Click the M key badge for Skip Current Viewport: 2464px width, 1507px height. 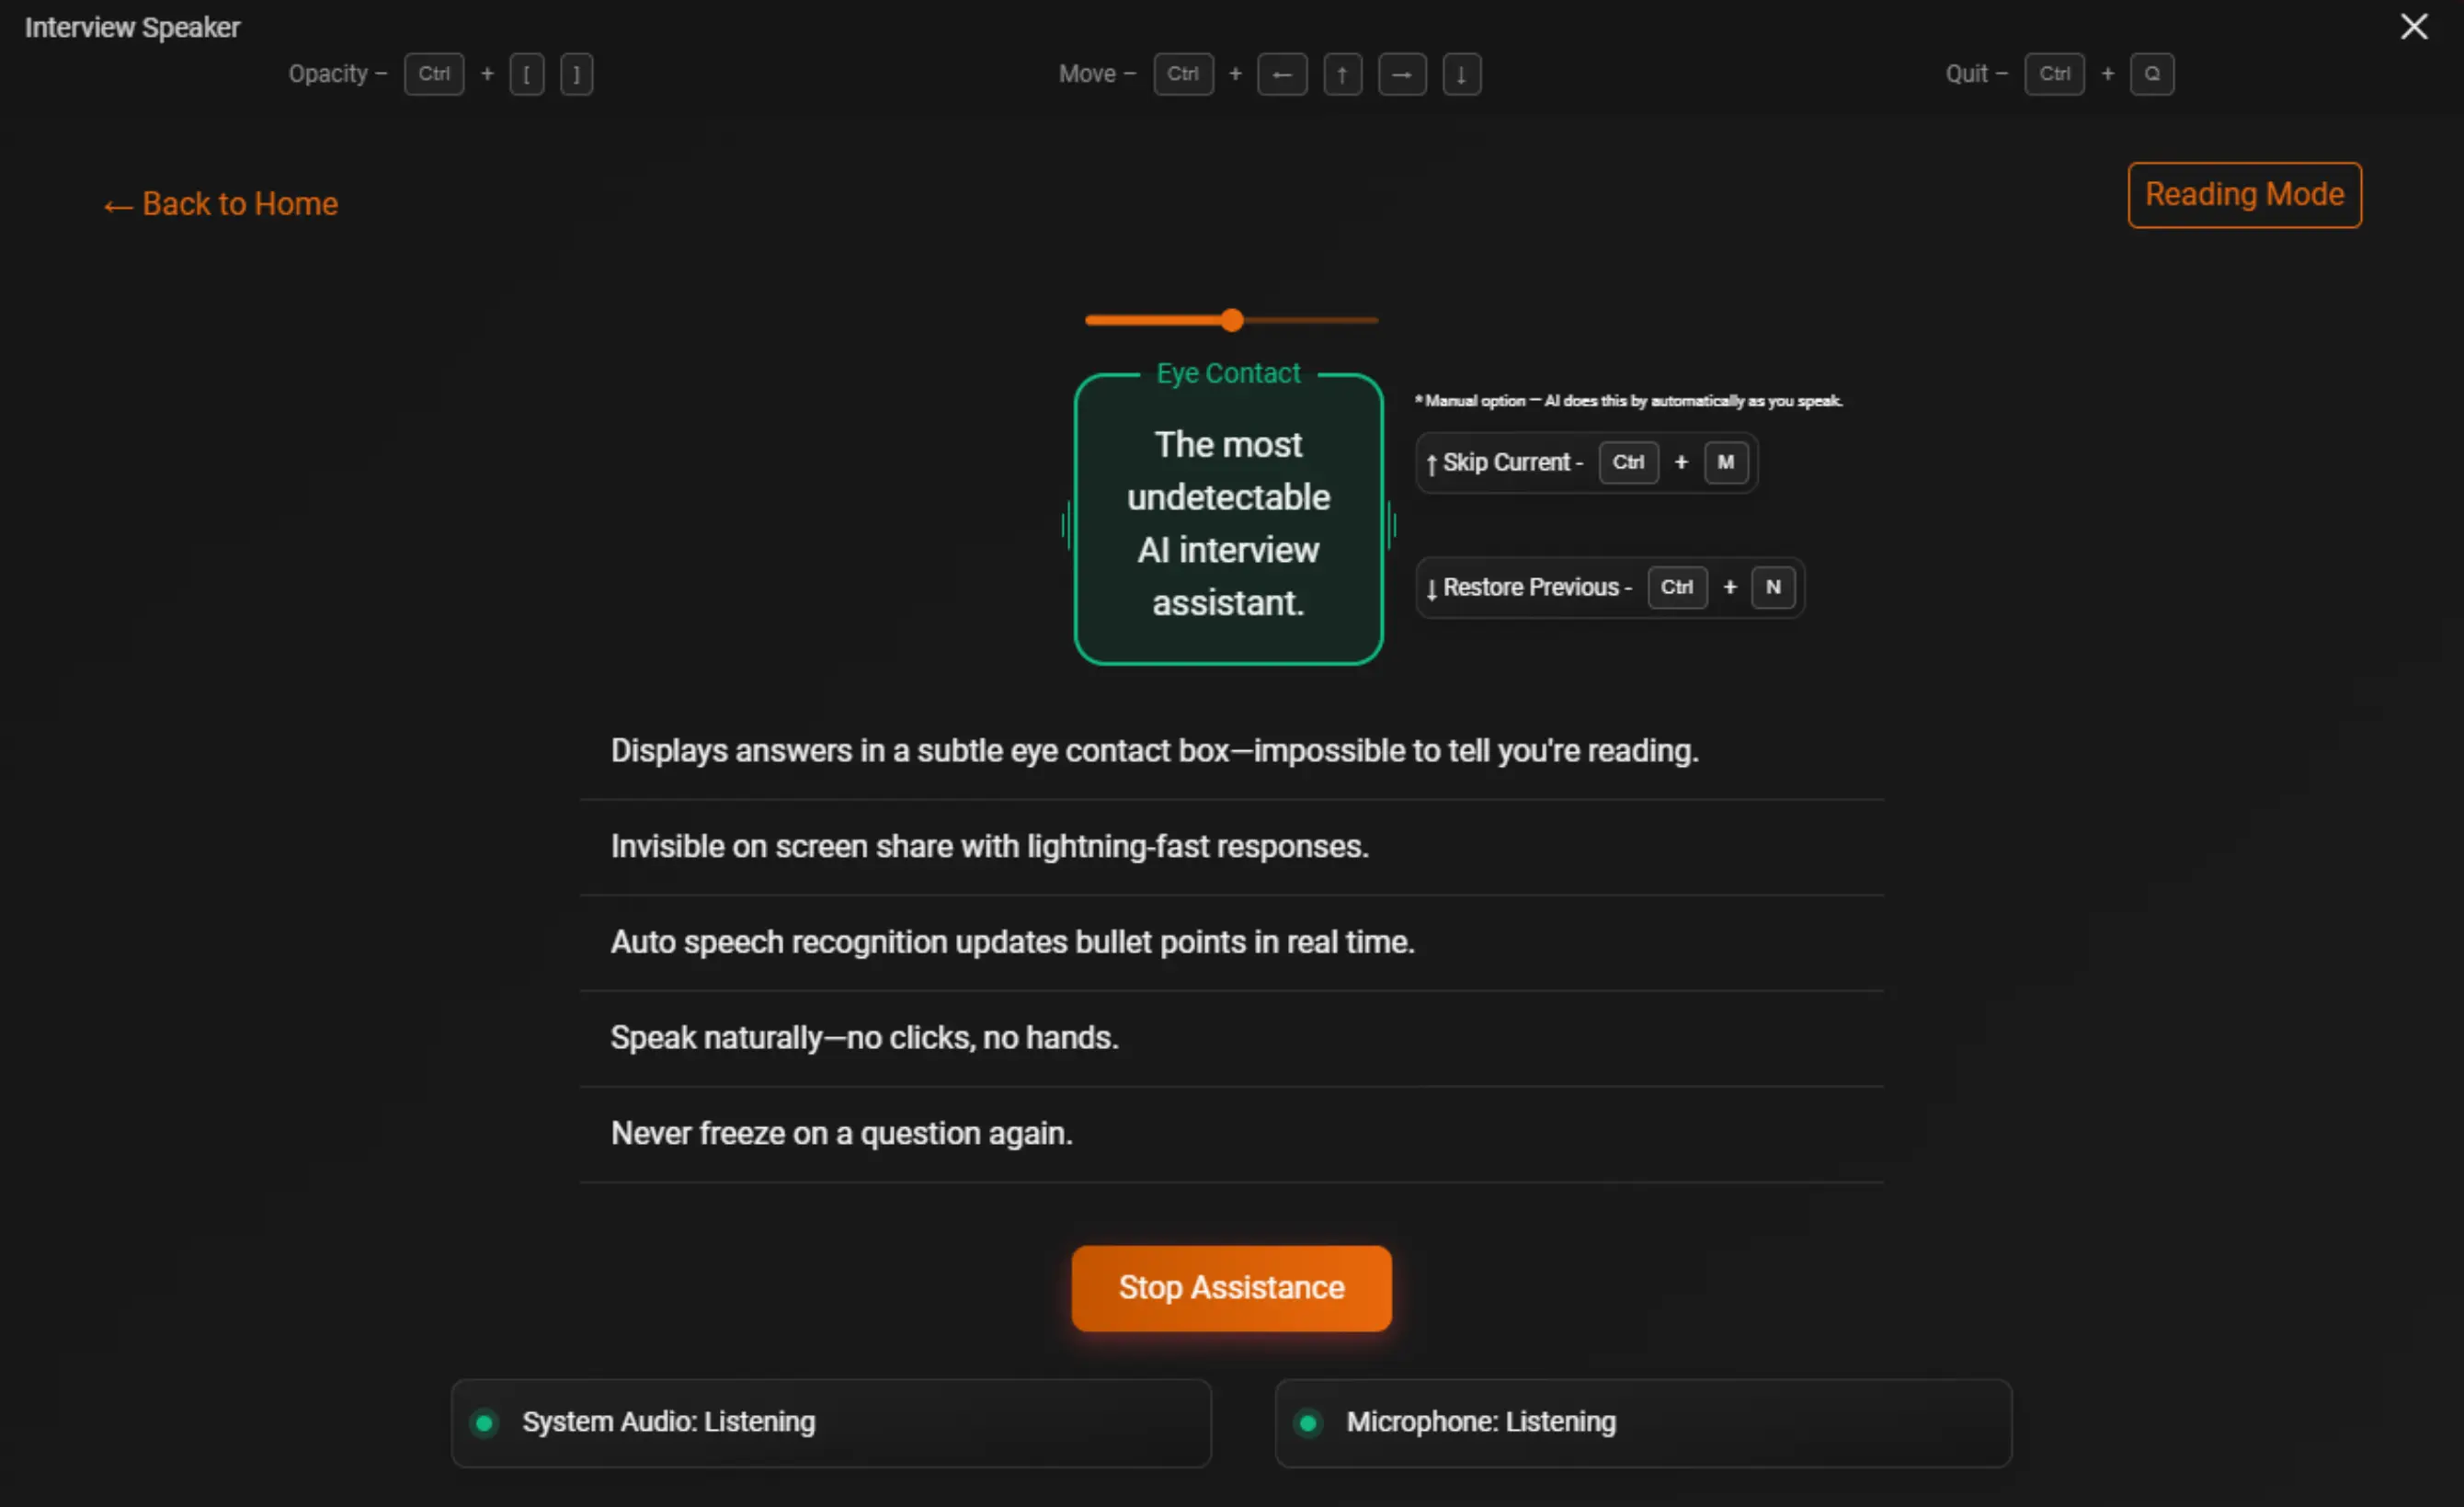click(1725, 462)
